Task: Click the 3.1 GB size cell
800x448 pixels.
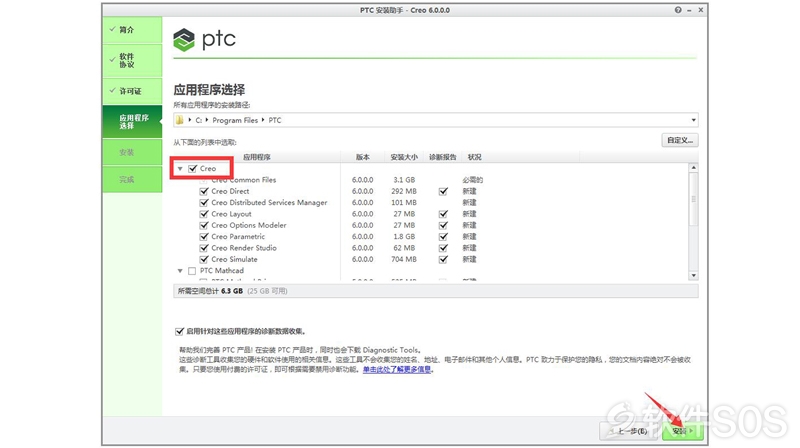Action: coord(404,180)
